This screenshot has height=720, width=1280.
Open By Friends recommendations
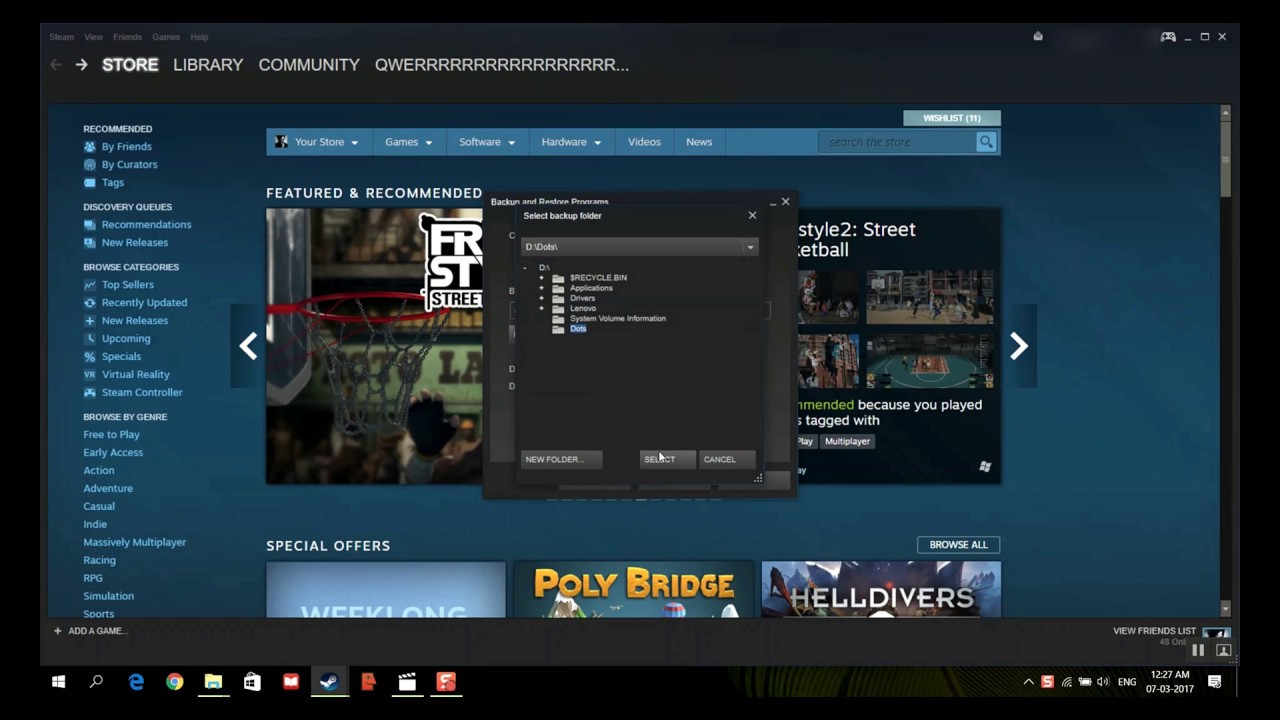(126, 147)
